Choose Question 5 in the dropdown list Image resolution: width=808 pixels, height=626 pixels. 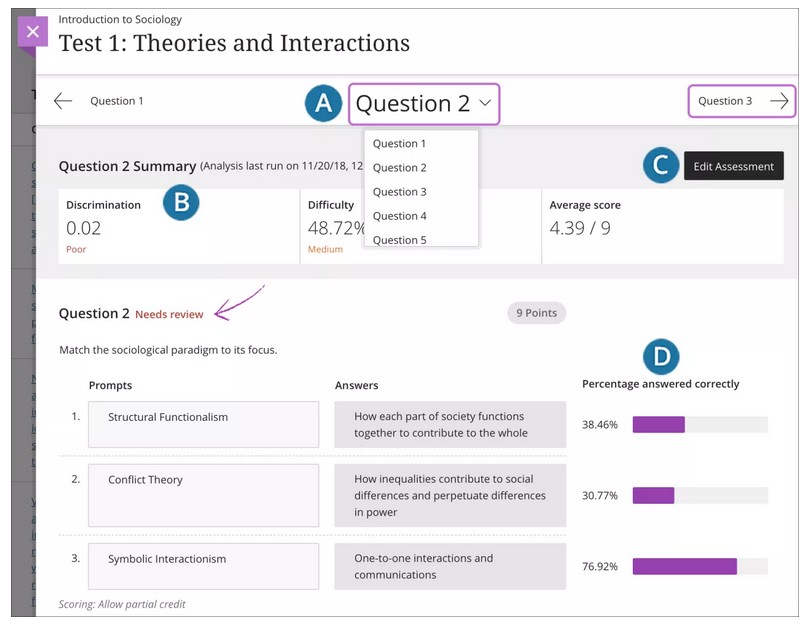point(399,240)
